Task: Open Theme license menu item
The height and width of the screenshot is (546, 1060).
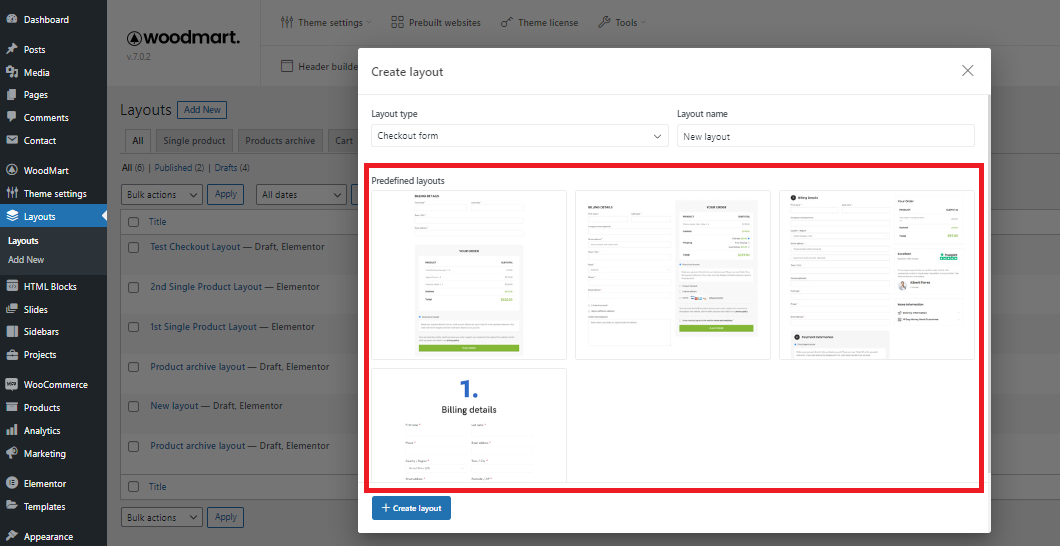Action: (x=539, y=22)
